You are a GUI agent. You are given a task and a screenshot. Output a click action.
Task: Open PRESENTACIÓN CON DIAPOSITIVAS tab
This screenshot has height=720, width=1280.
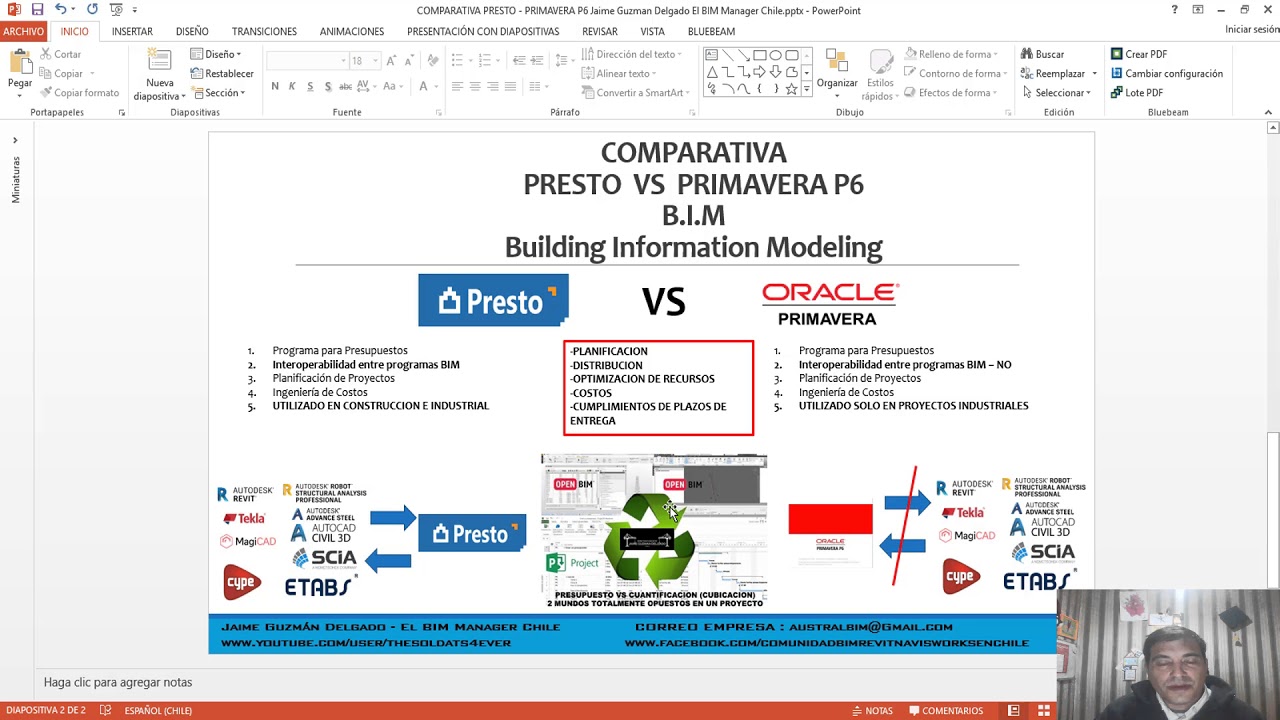pos(483,31)
